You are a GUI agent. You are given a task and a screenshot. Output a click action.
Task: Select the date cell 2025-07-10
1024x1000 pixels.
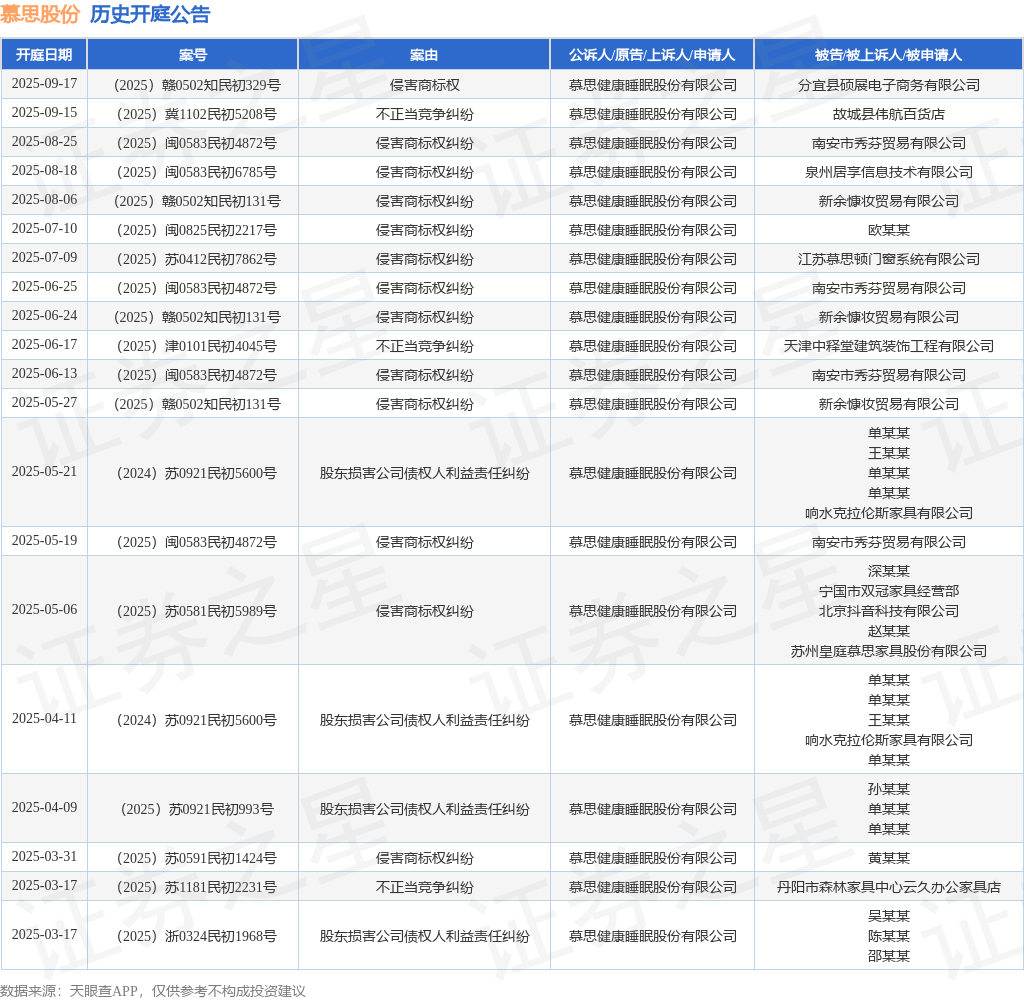click(x=44, y=229)
